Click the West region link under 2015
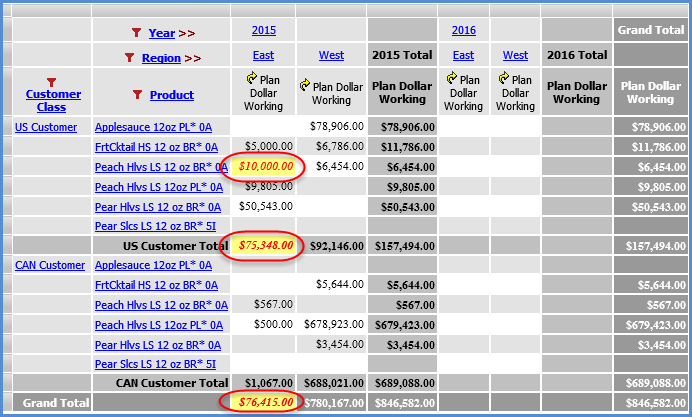 331,55
